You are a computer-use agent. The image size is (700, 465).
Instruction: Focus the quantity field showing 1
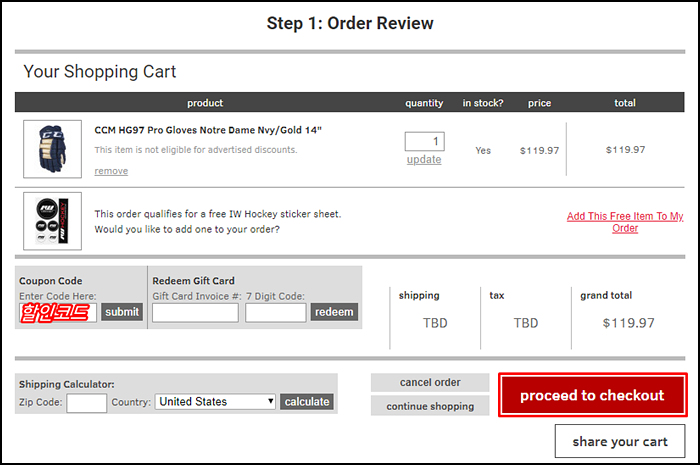(x=425, y=141)
